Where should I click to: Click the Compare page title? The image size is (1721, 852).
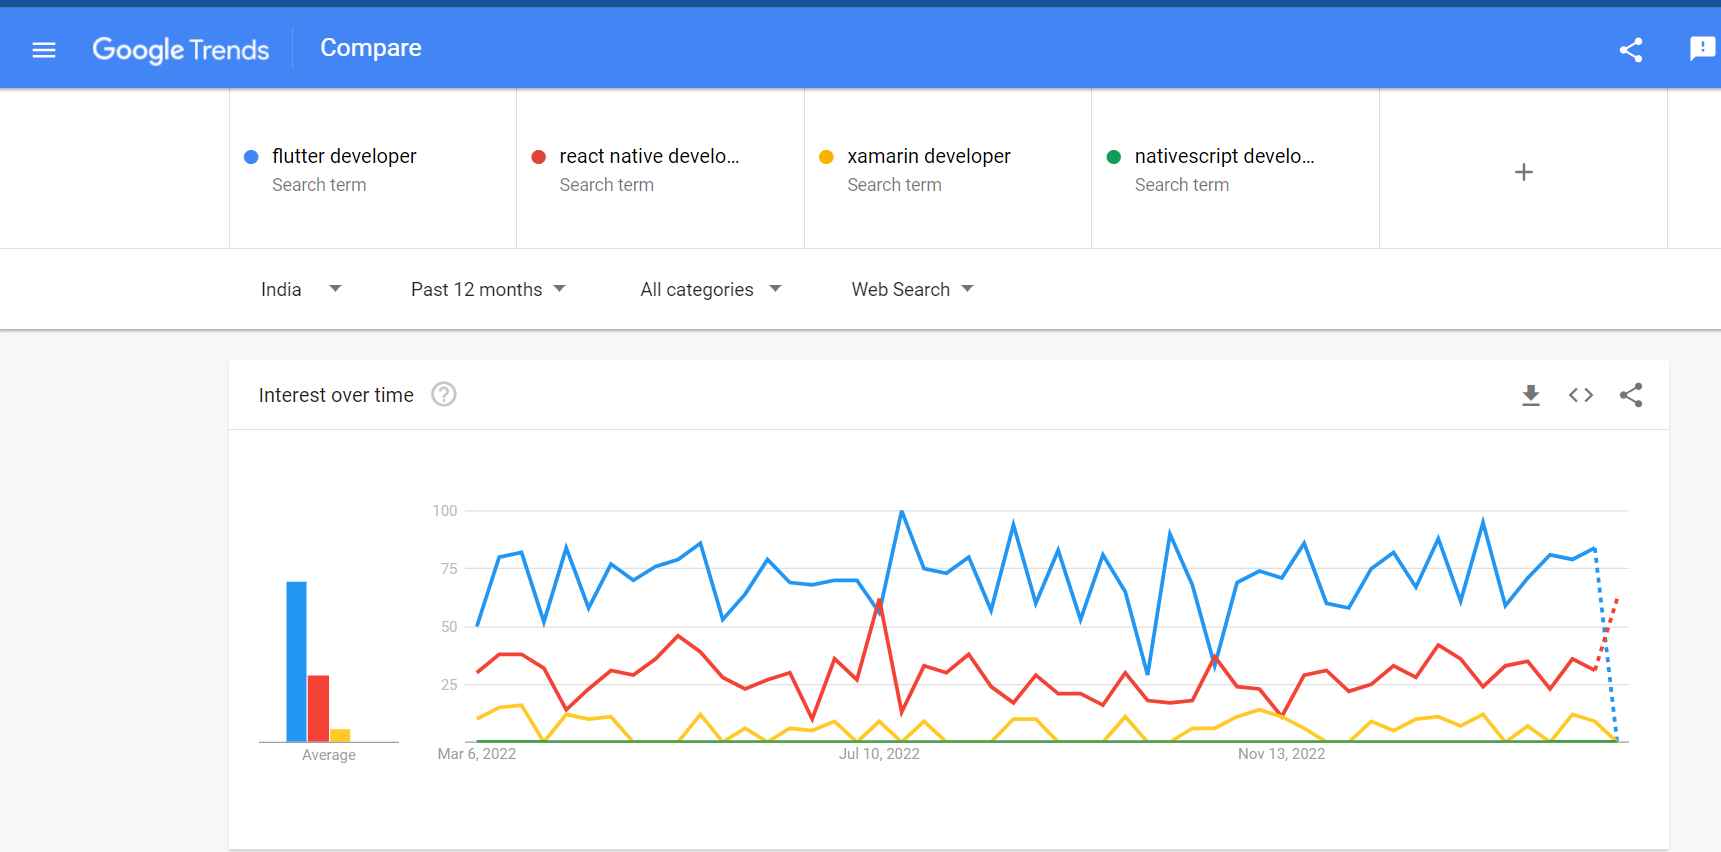pyautogui.click(x=371, y=48)
